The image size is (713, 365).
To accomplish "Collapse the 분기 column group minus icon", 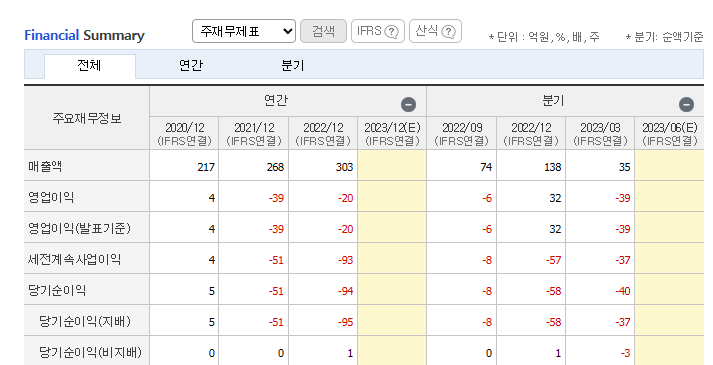I will [686, 105].
